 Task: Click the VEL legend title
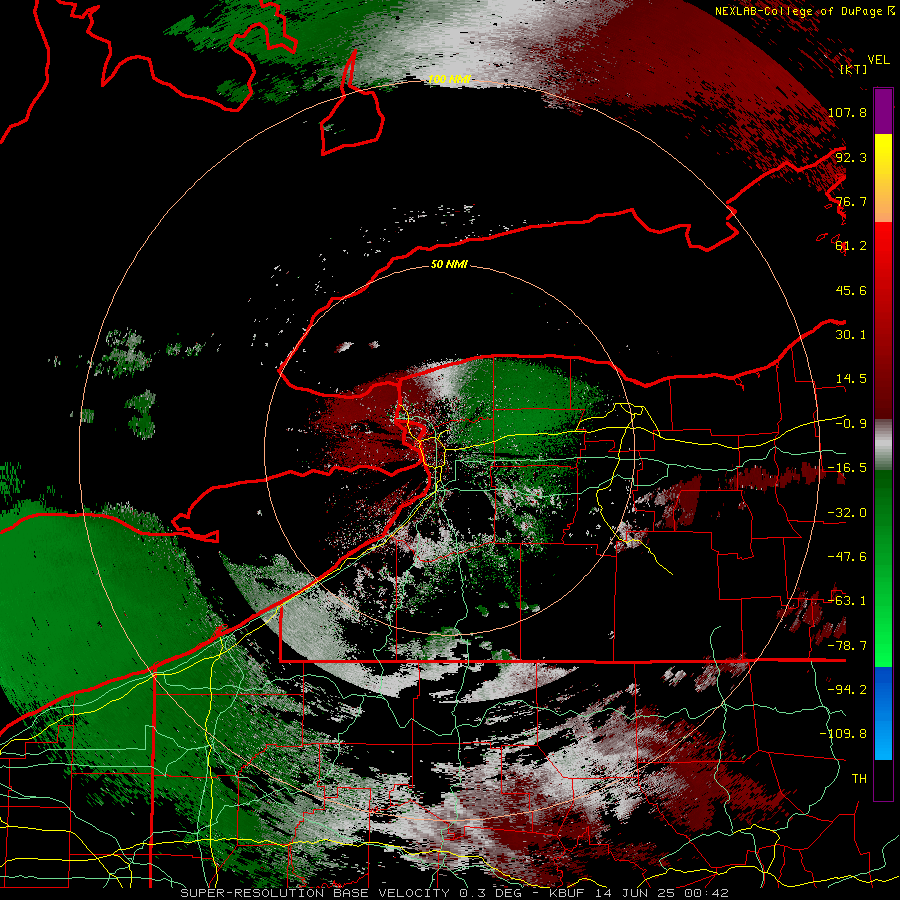[878, 59]
